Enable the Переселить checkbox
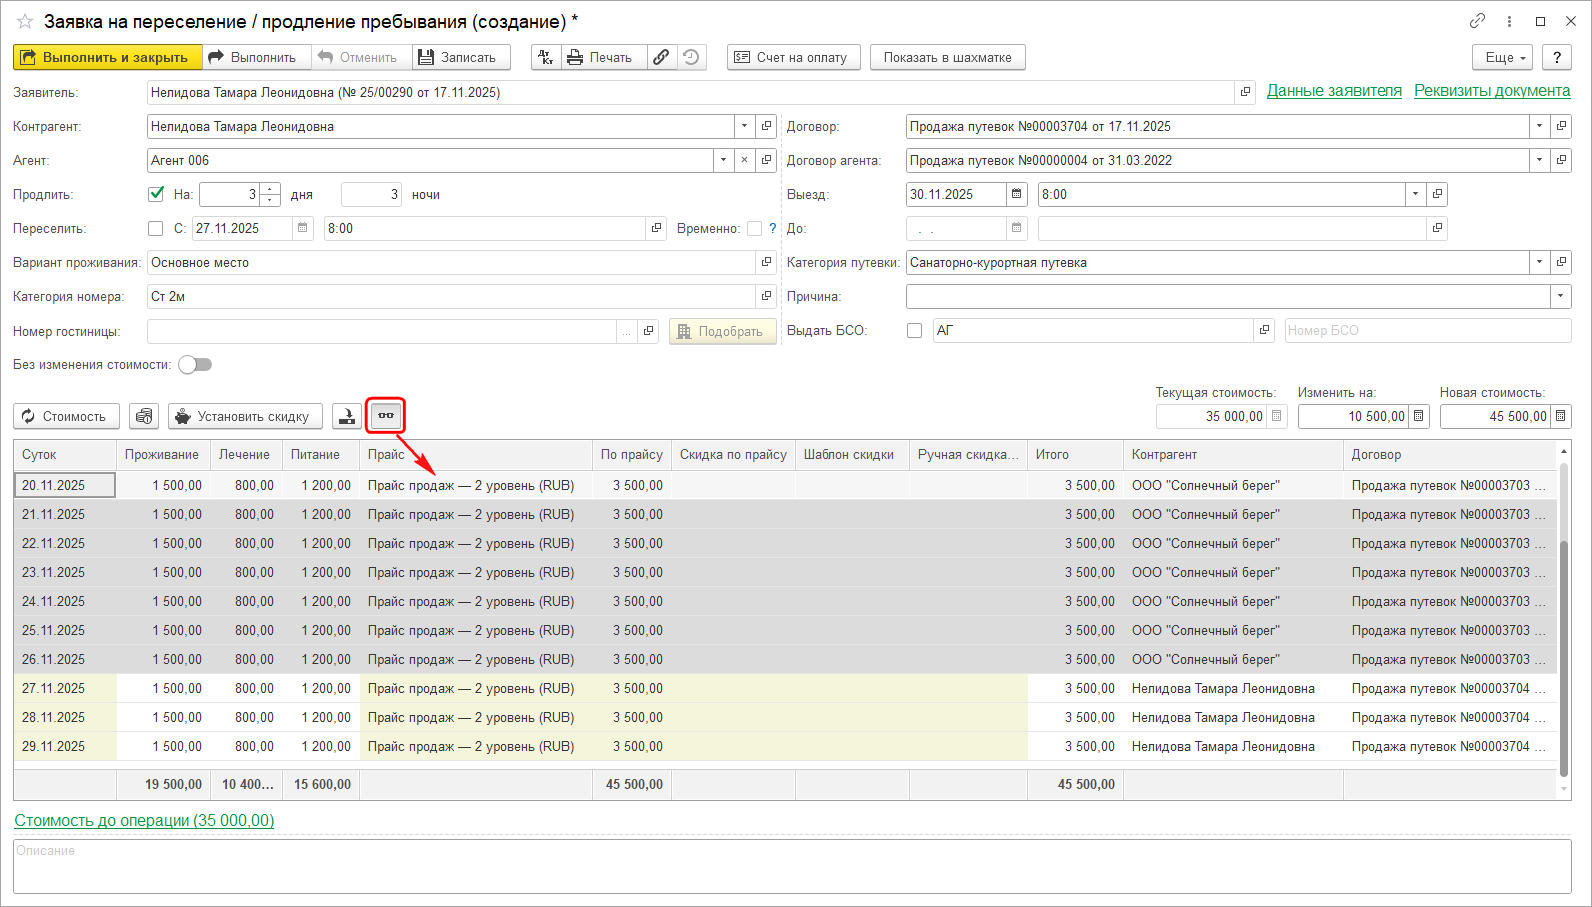 (x=156, y=228)
